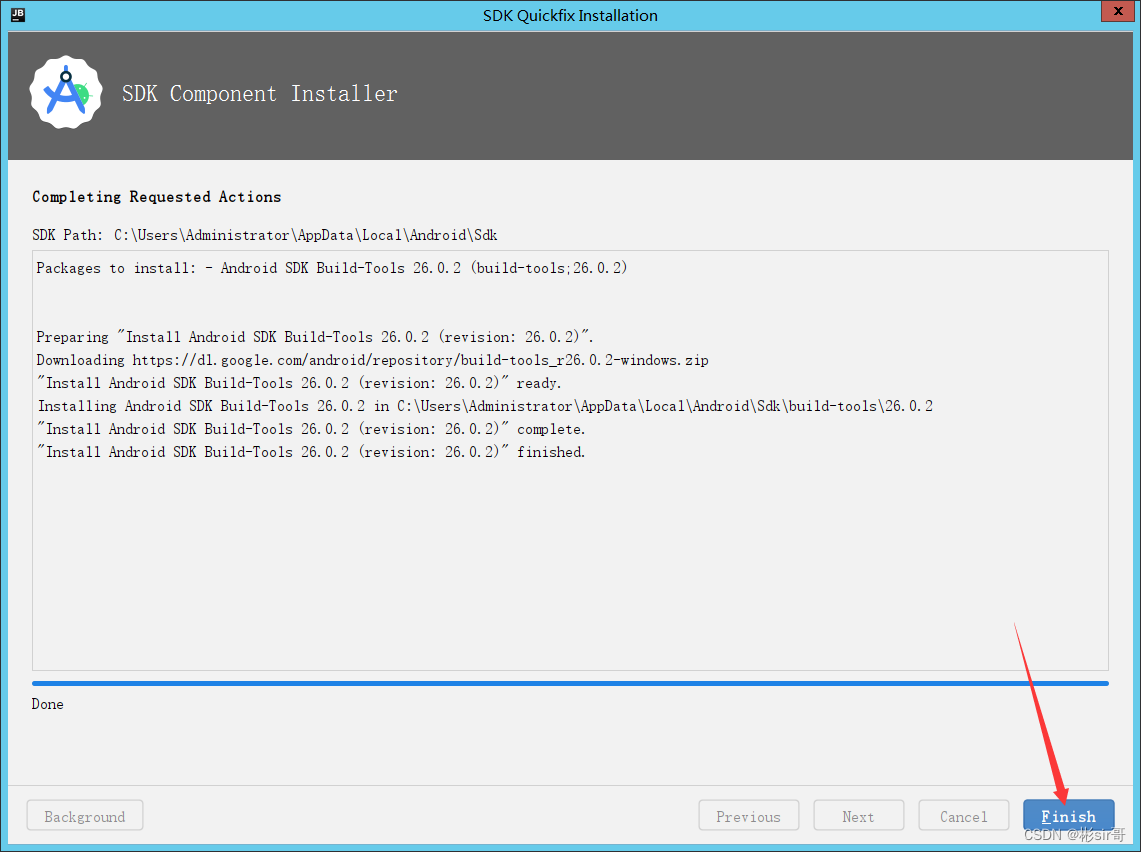The width and height of the screenshot is (1141, 852).
Task: Click the 'Preparing' log line
Action: click(315, 337)
